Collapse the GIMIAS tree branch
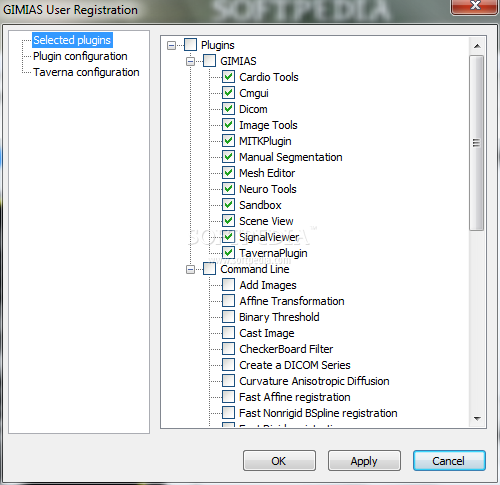This screenshot has height=485, width=500. point(190,61)
